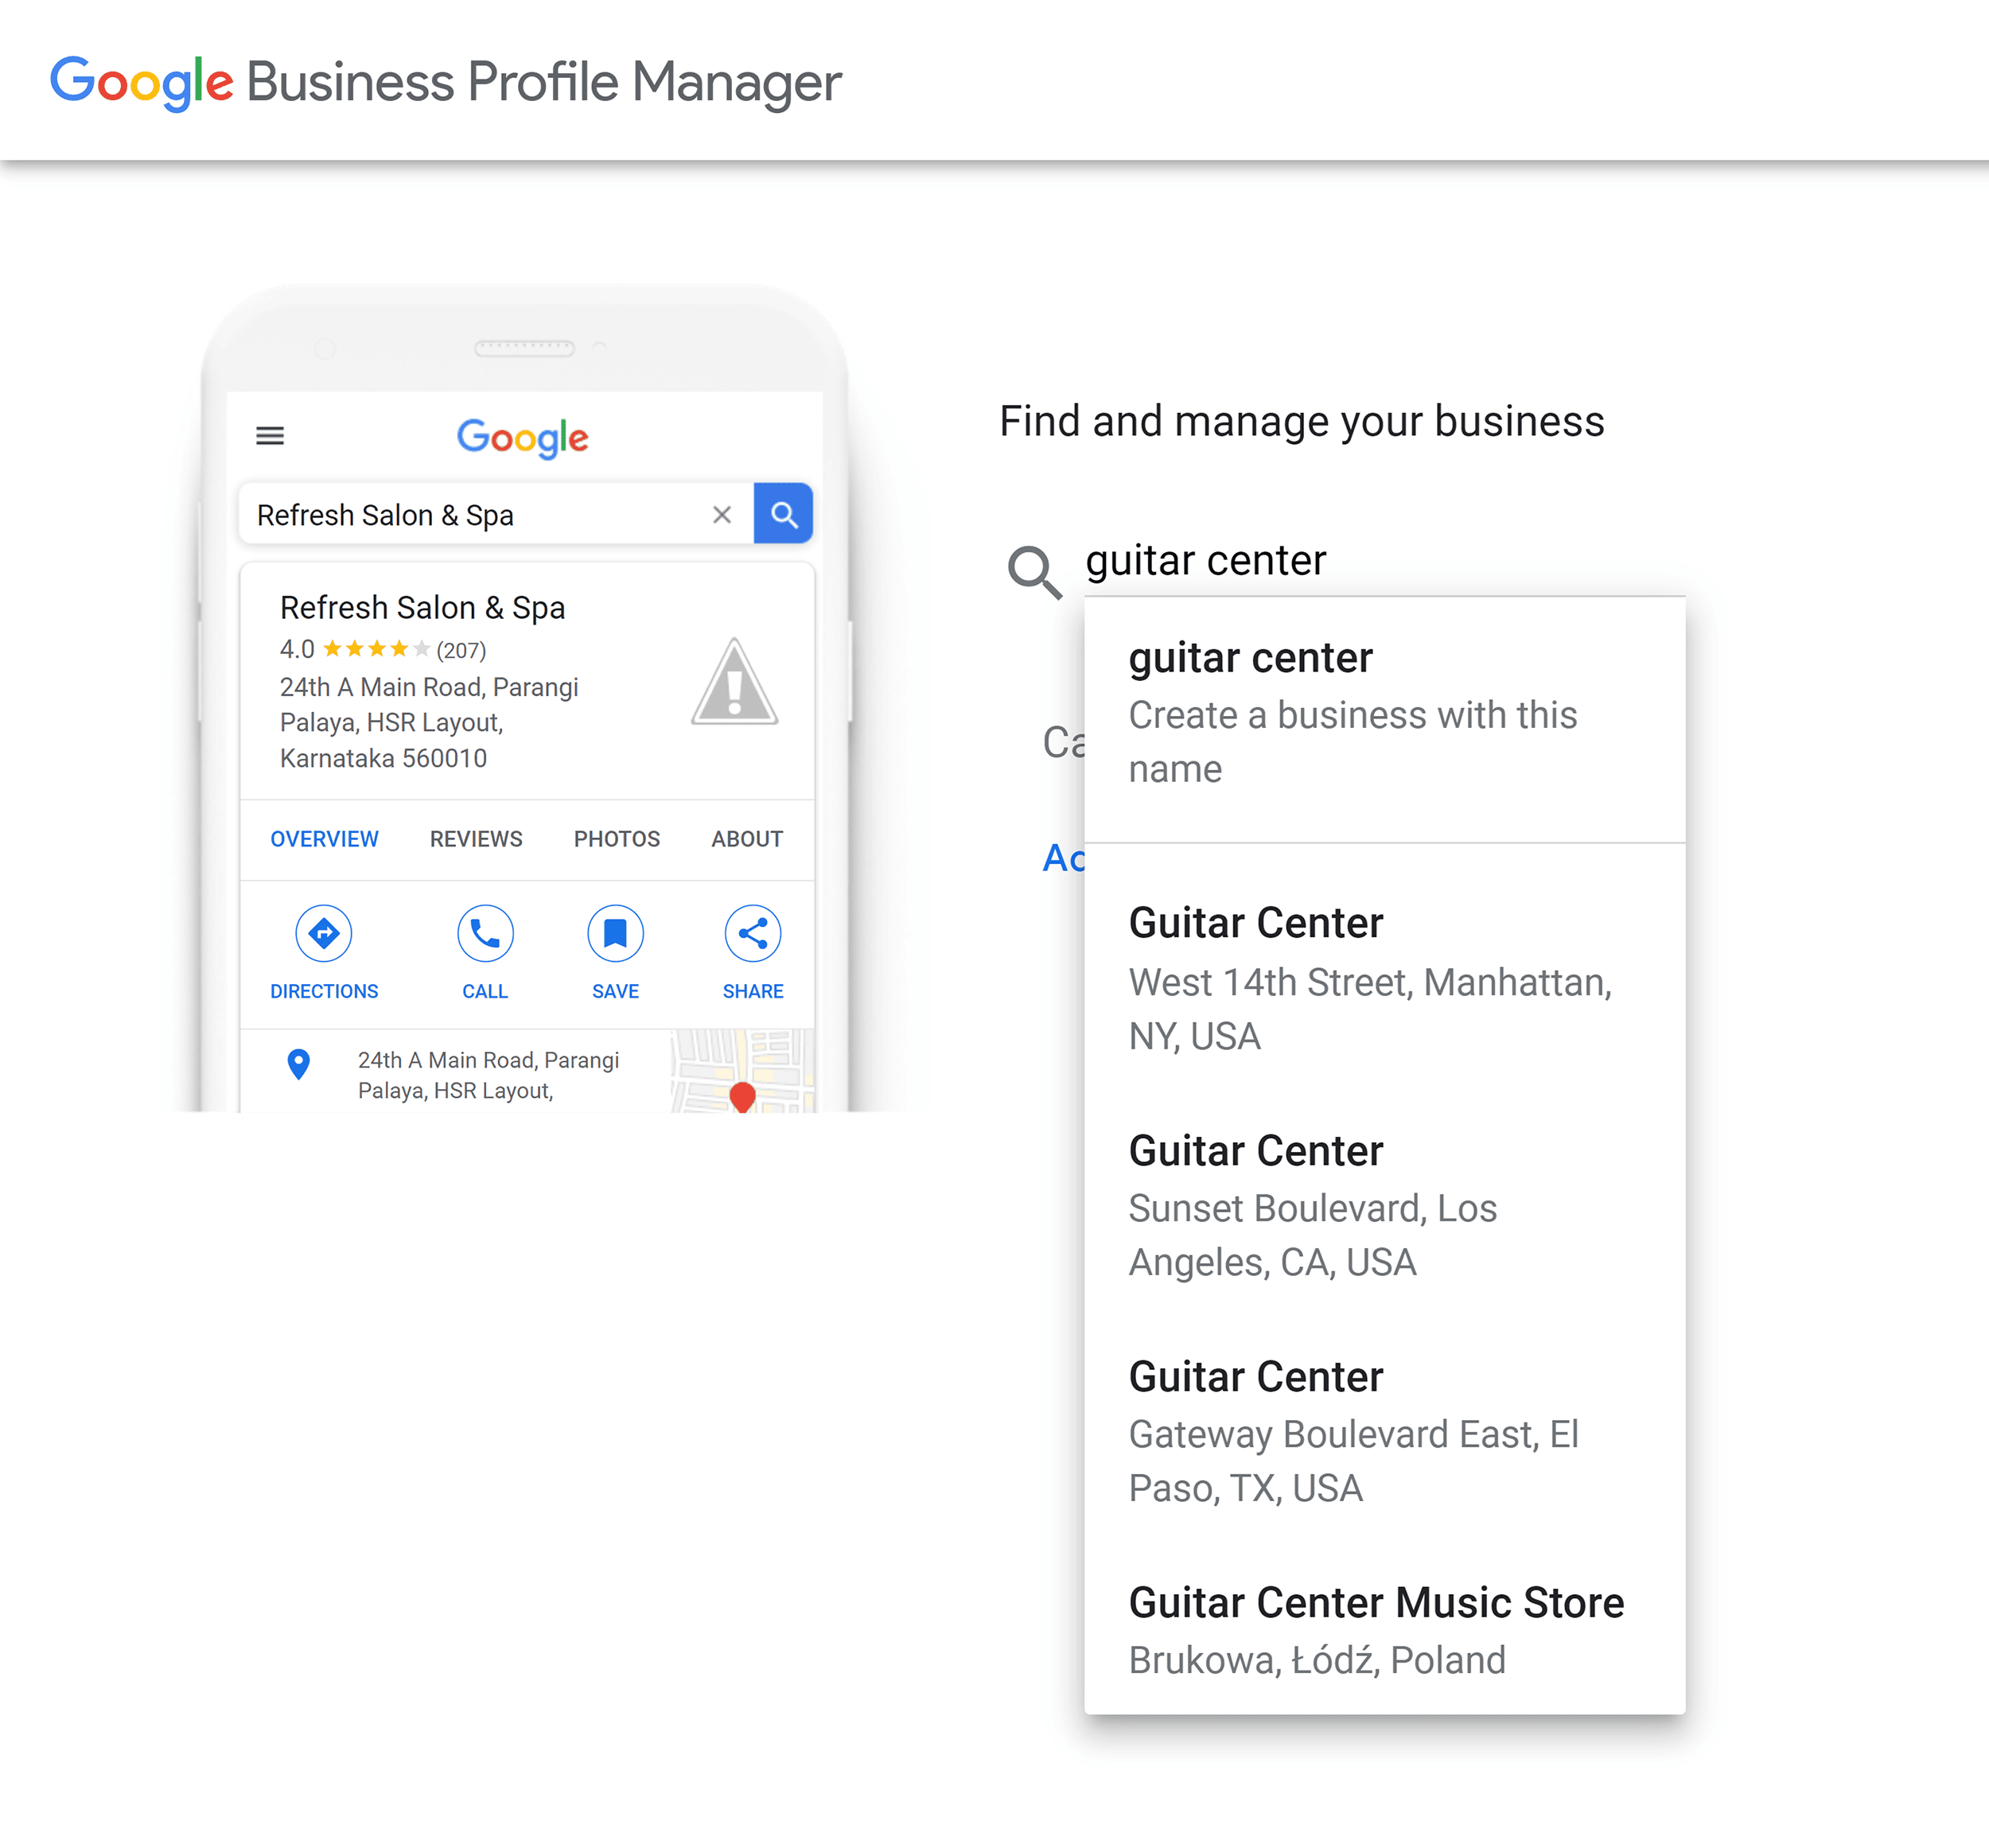Go to the ABOUT tab
This screenshot has height=1848, width=1989.
(x=747, y=839)
